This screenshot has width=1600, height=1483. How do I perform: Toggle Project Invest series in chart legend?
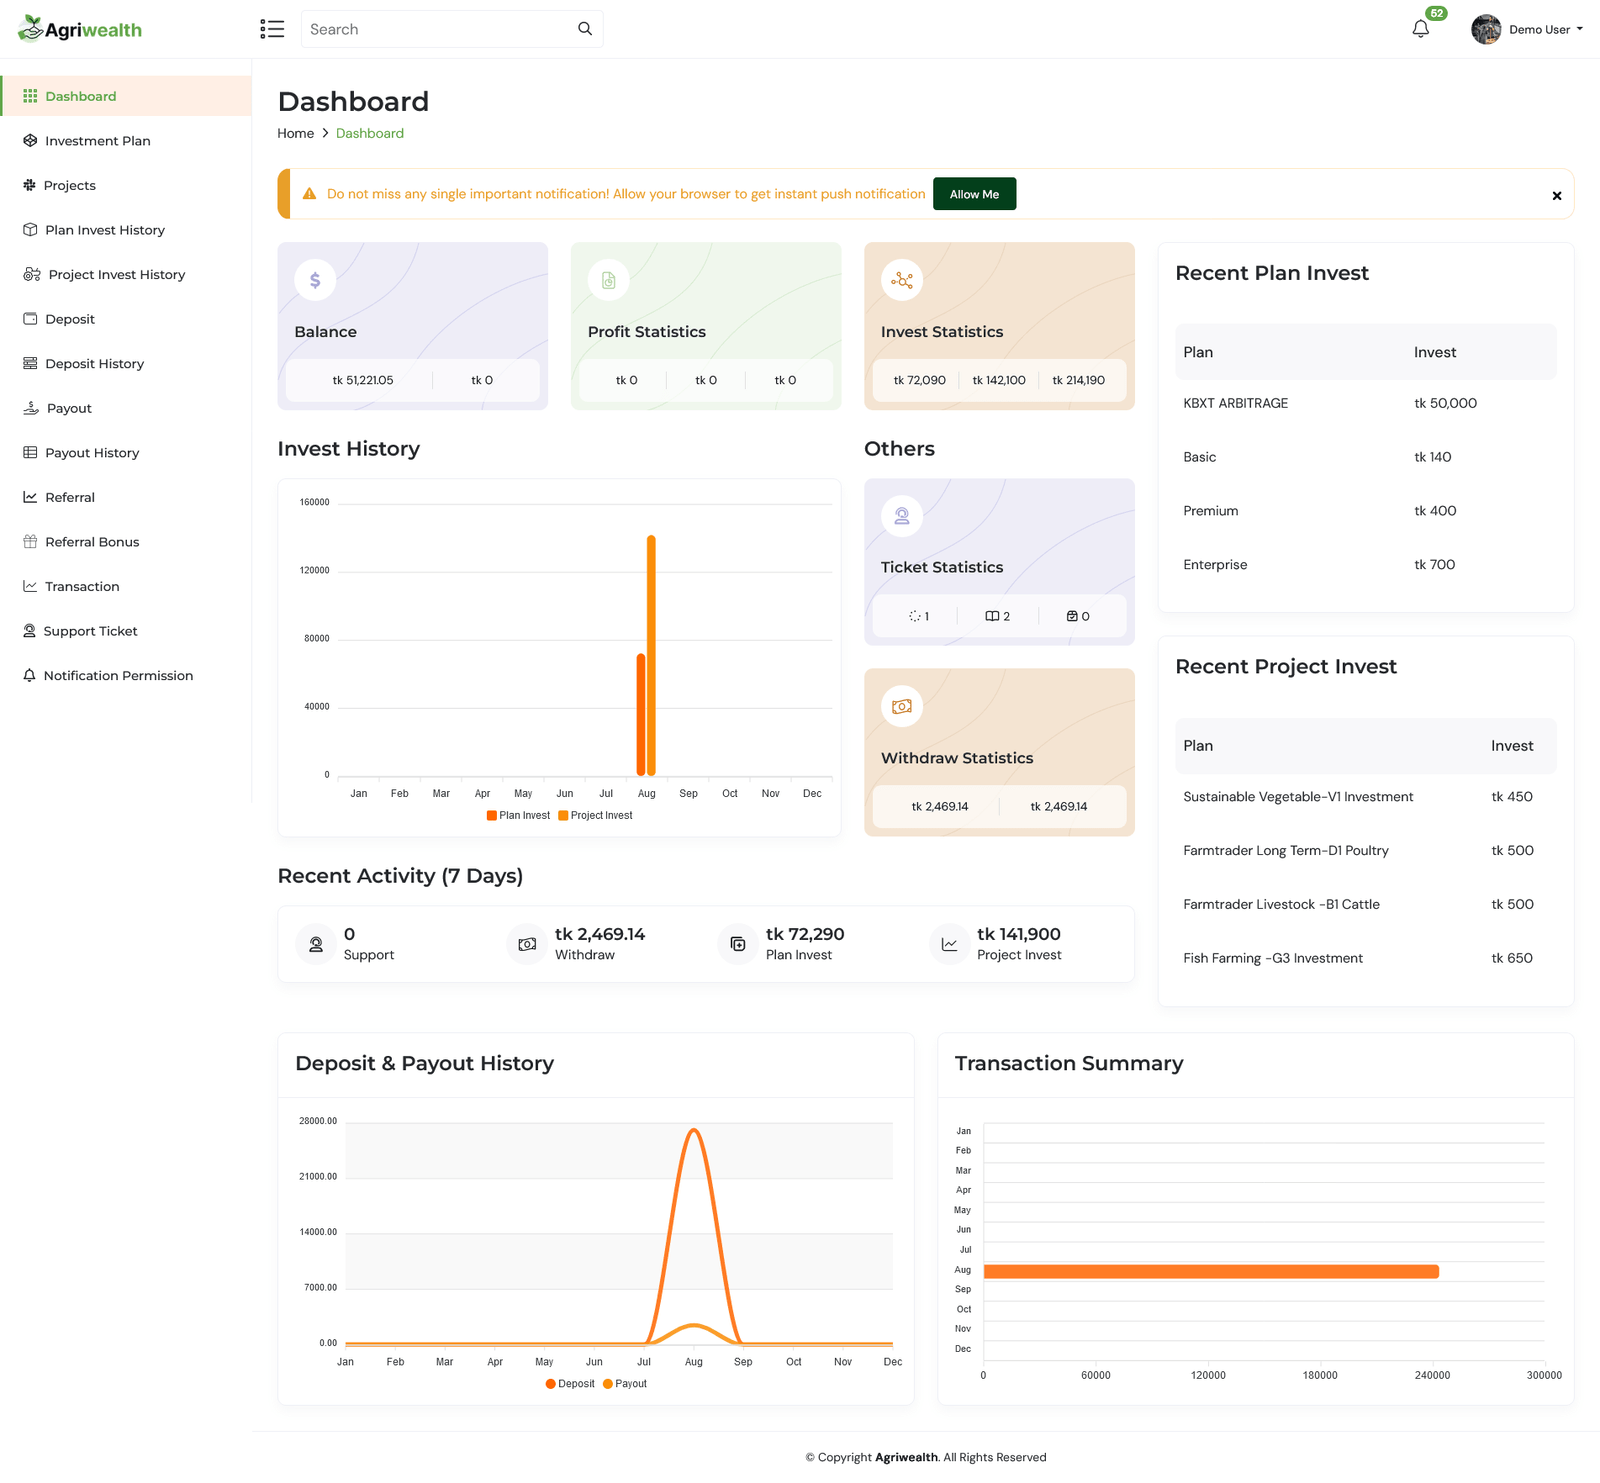point(595,816)
